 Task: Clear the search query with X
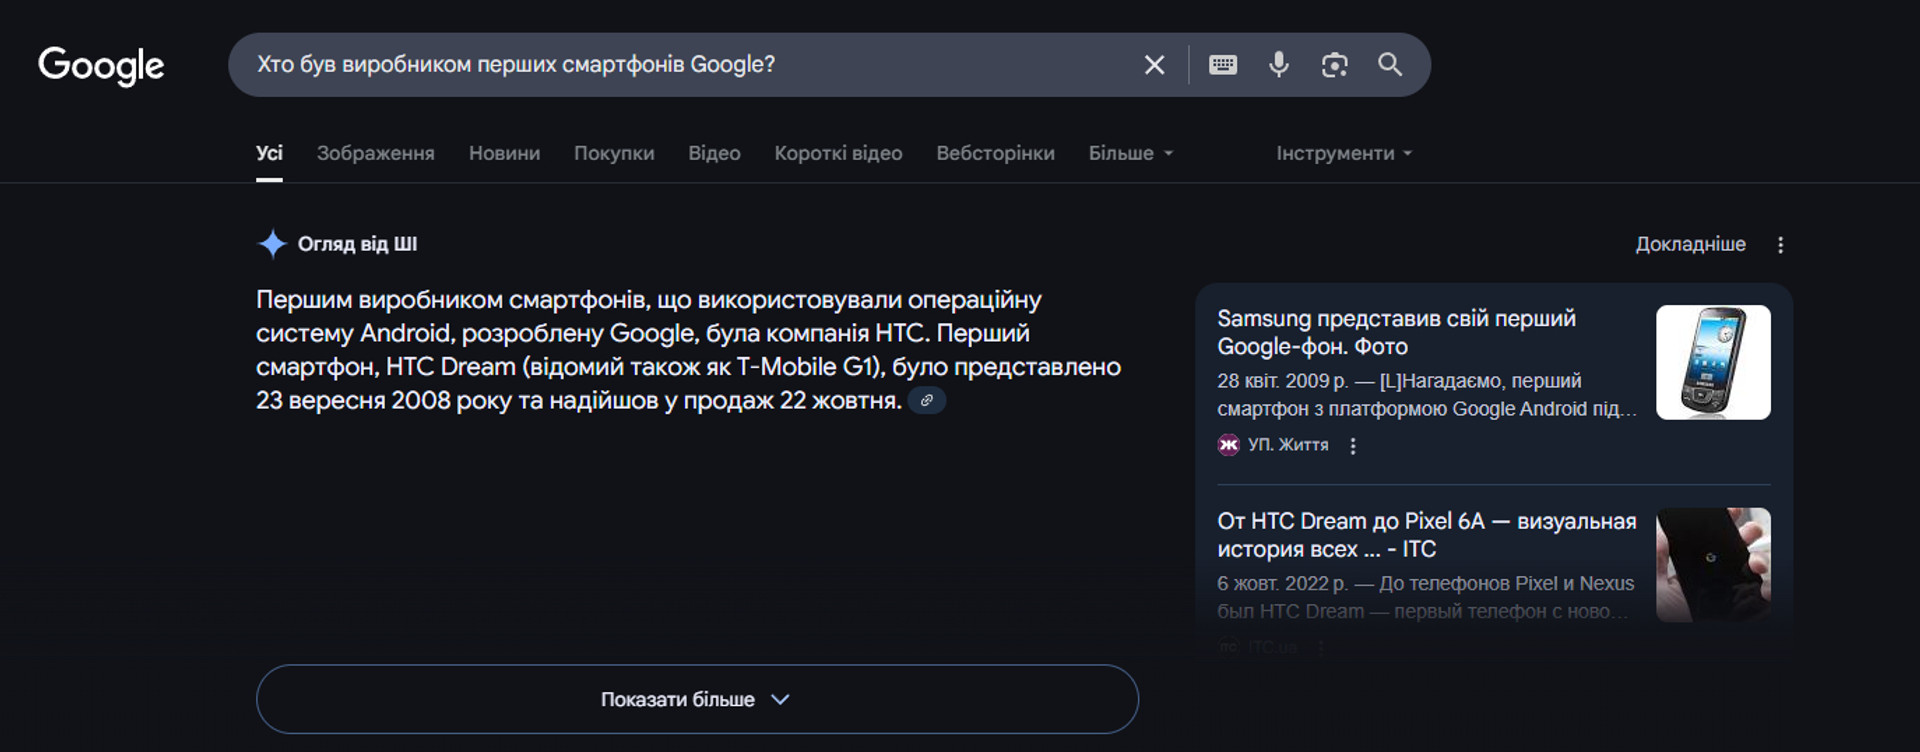click(x=1154, y=65)
